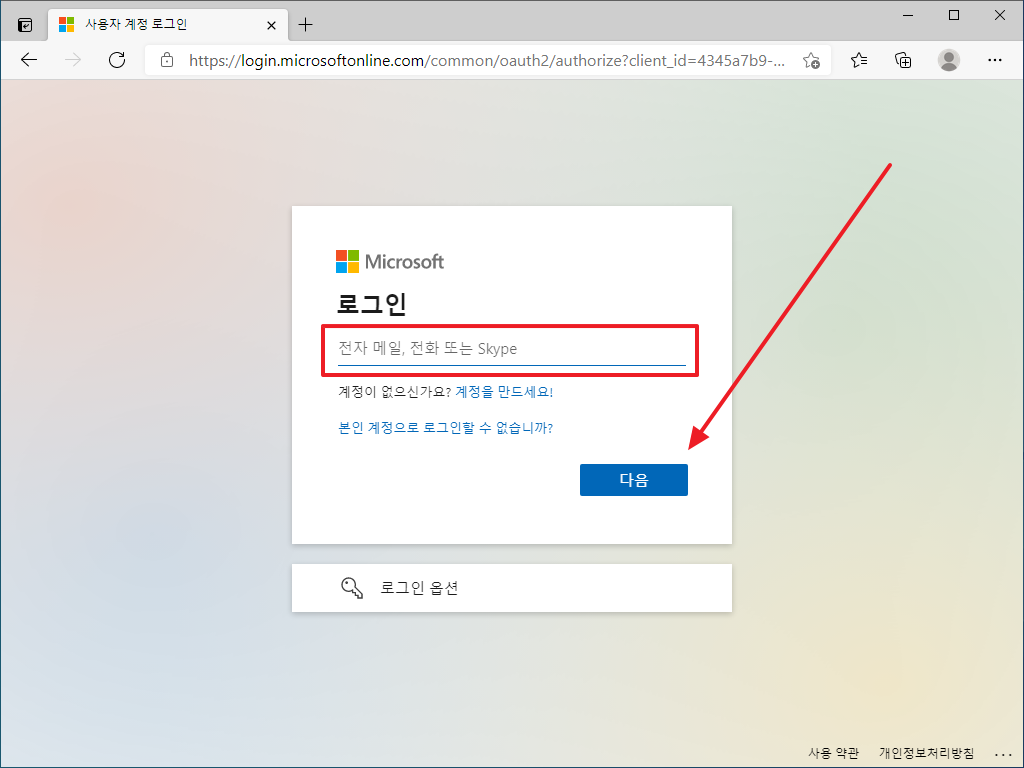Viewport: 1024px width, 768px height.
Task: Click the blue 다음 button
Action: tap(633, 480)
